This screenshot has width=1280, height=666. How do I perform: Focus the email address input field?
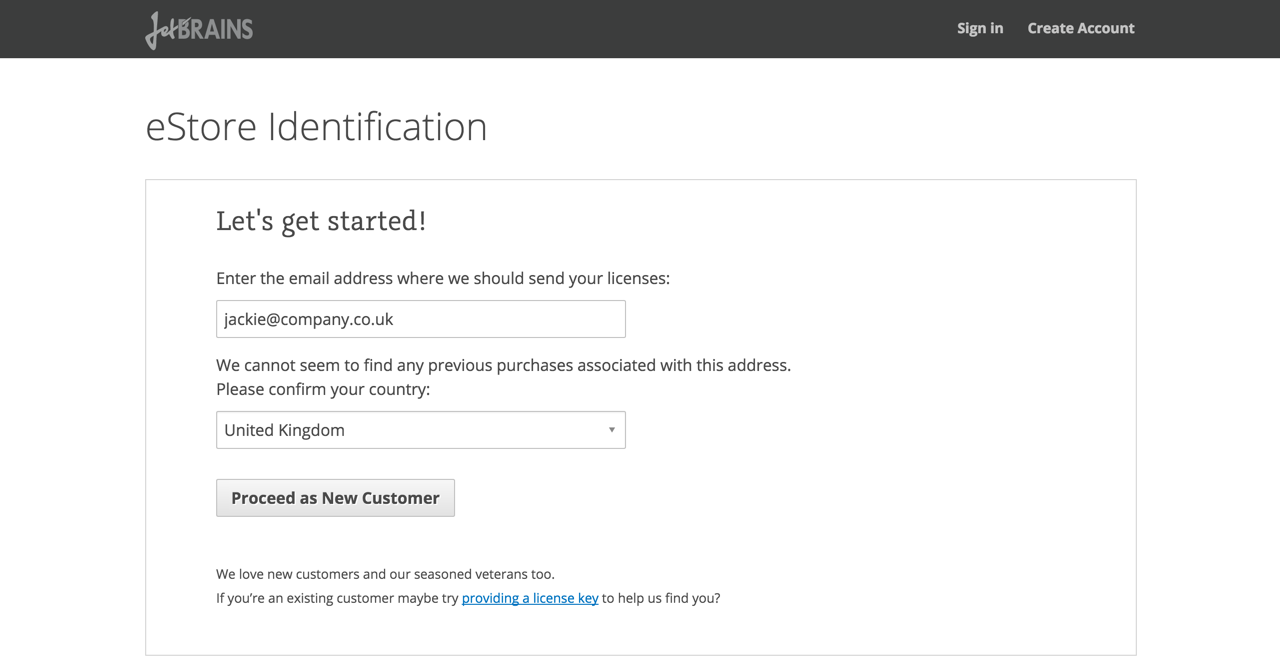[420, 319]
